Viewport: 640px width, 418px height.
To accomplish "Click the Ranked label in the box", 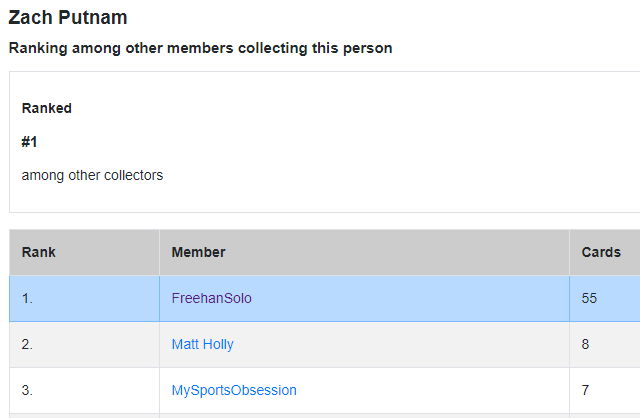I will [47, 108].
